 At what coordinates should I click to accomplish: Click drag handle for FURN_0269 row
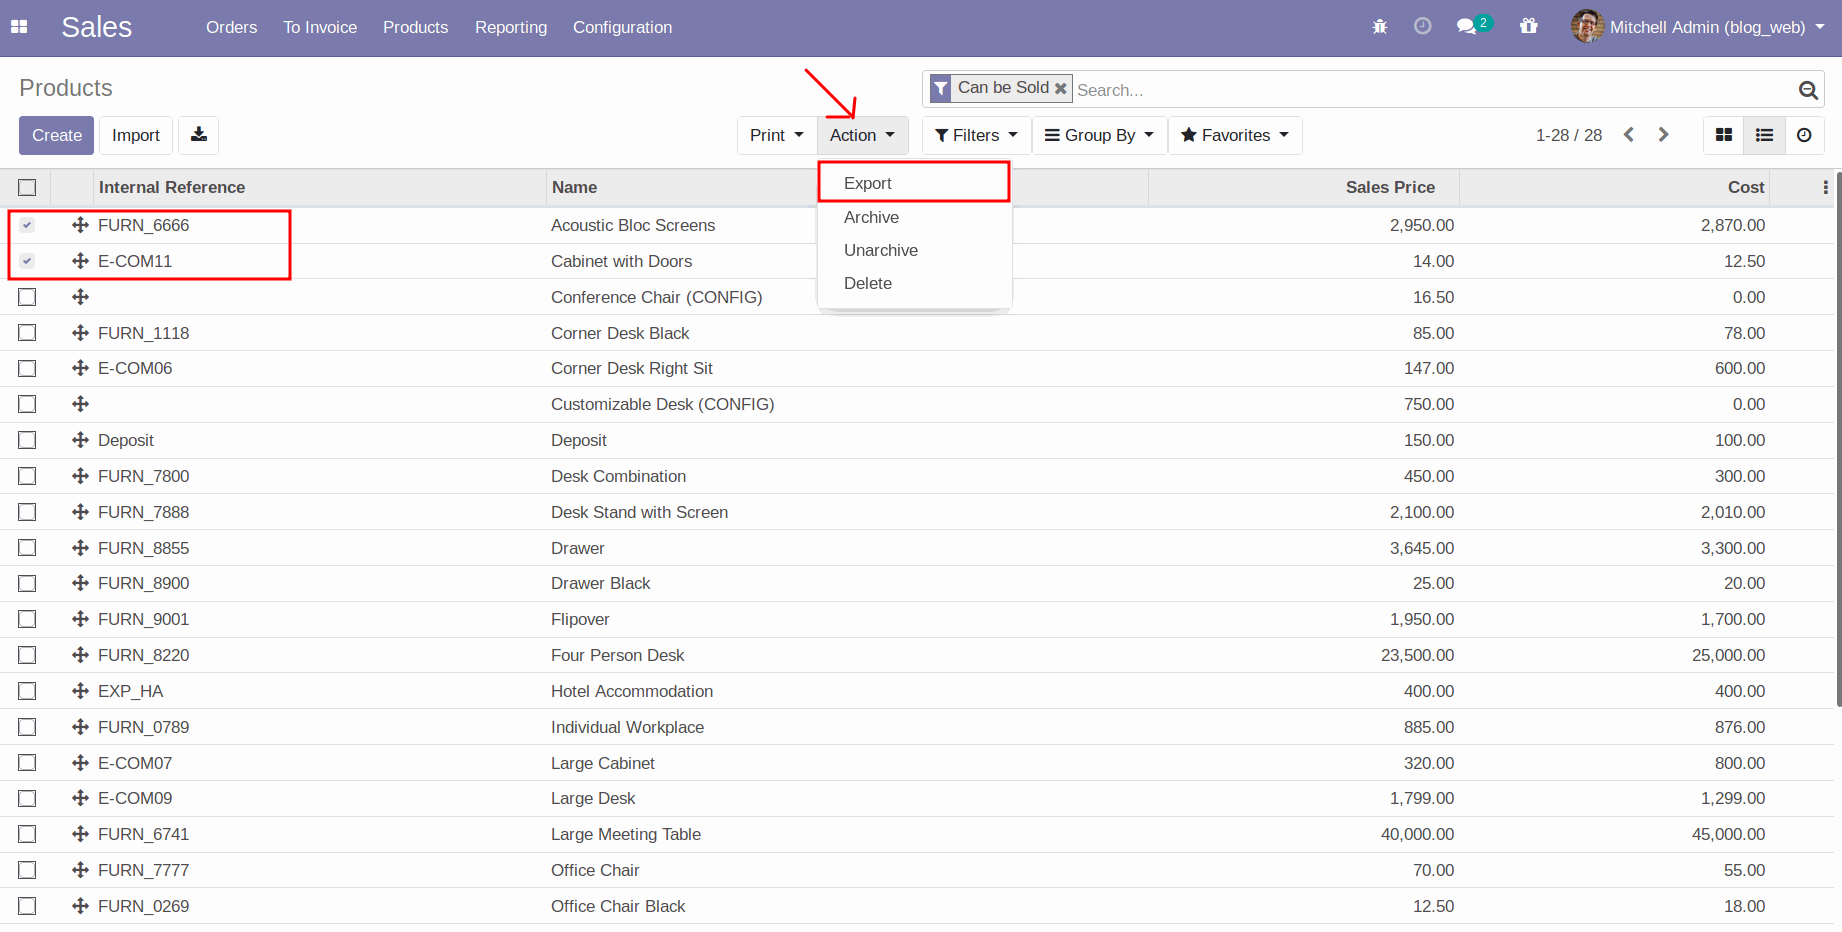(x=81, y=906)
